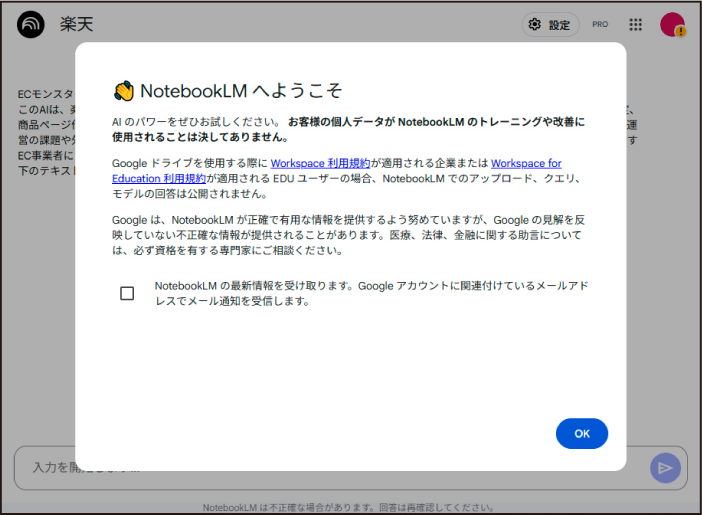Enable NotebookLM email updates checkbox
Image resolution: width=702 pixels, height=515 pixels.
[x=127, y=293]
